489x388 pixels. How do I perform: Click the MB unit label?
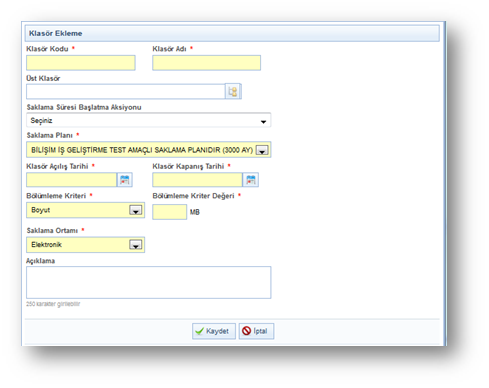point(195,212)
